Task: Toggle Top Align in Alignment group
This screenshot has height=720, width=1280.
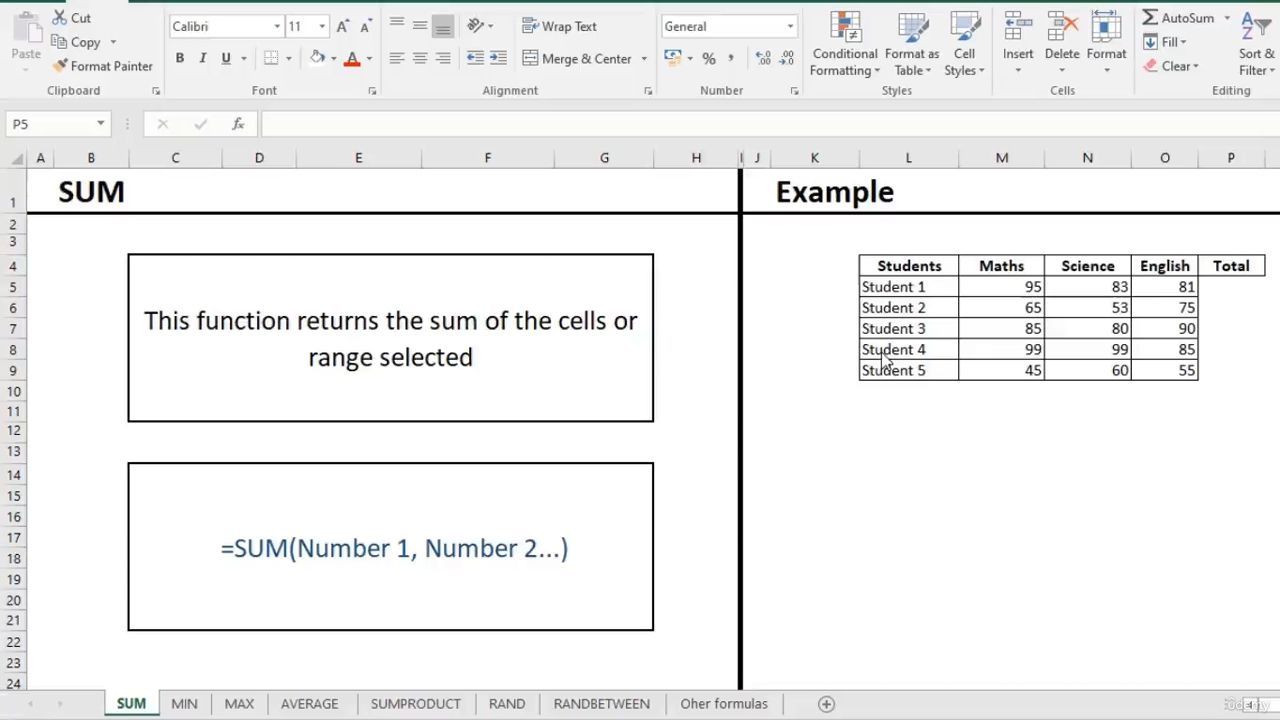Action: [397, 26]
